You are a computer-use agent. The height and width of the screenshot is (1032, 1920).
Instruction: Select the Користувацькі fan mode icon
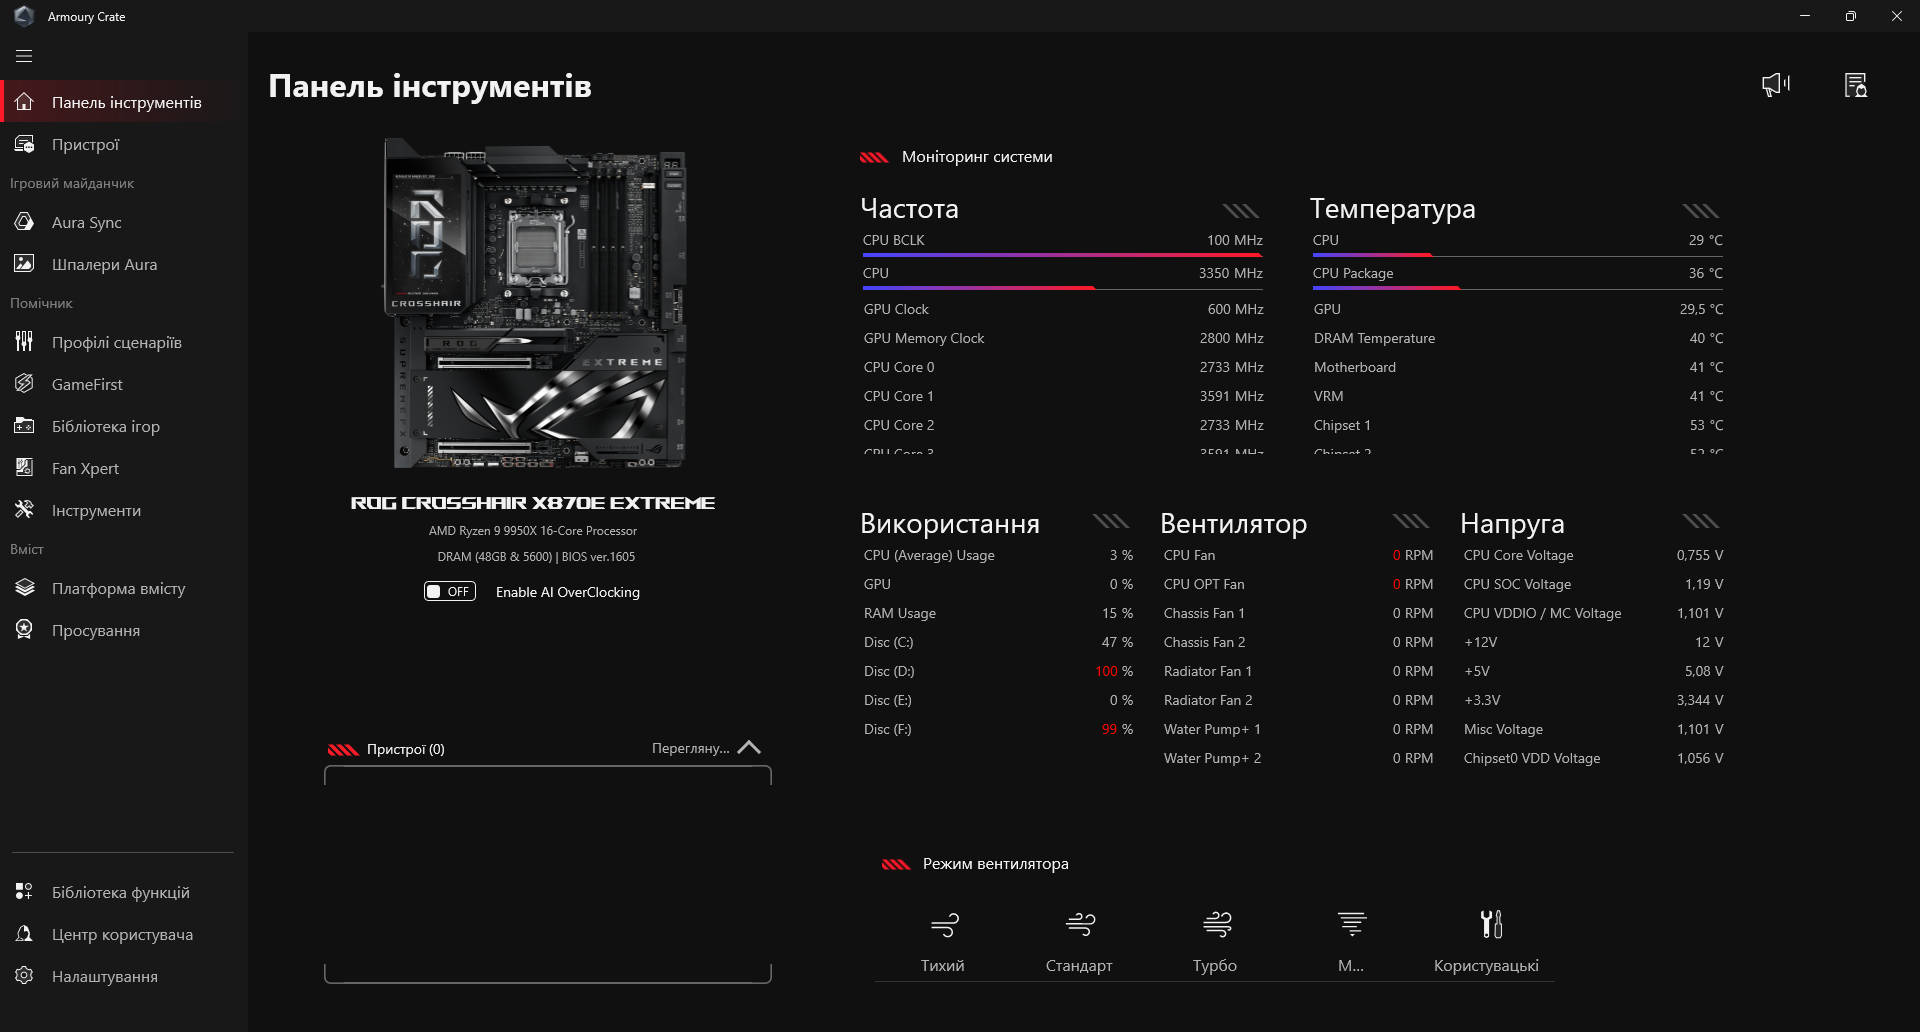coord(1491,924)
